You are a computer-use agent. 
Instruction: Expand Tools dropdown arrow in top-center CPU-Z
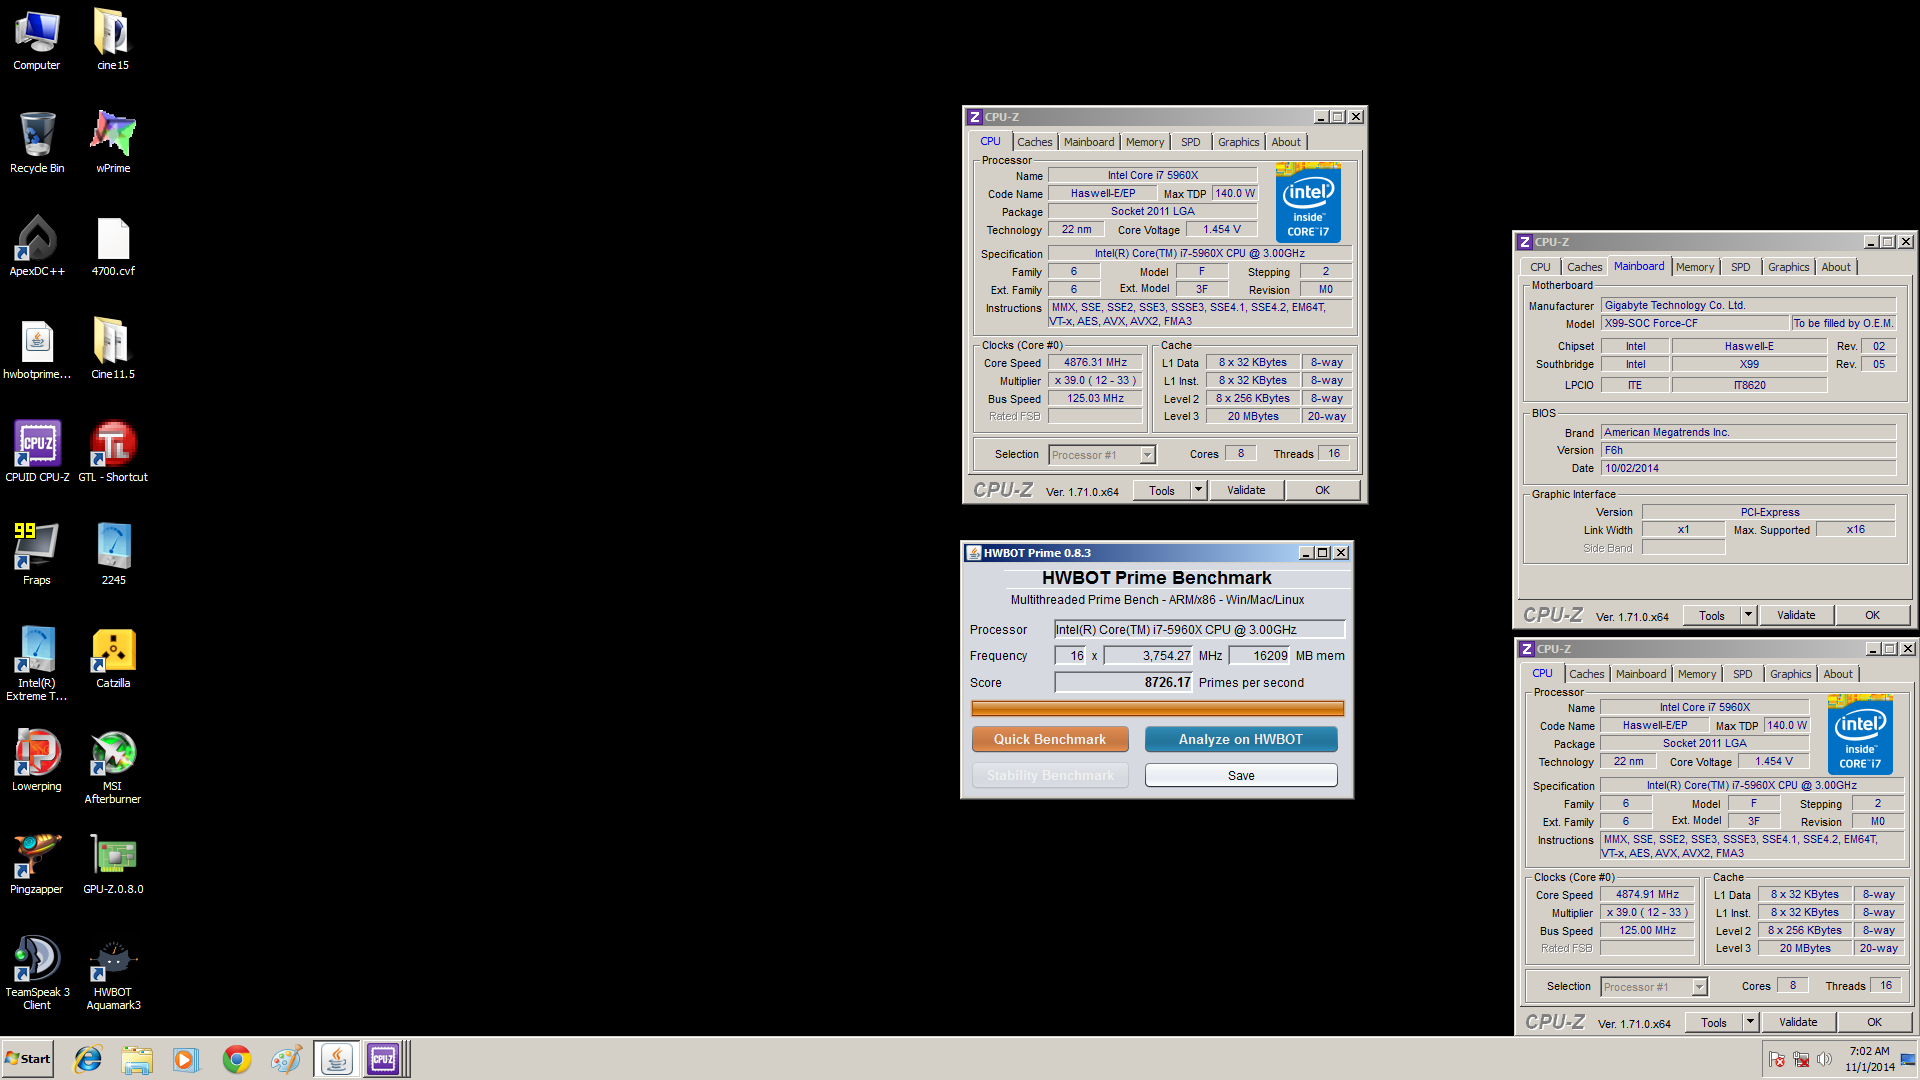click(x=1198, y=490)
